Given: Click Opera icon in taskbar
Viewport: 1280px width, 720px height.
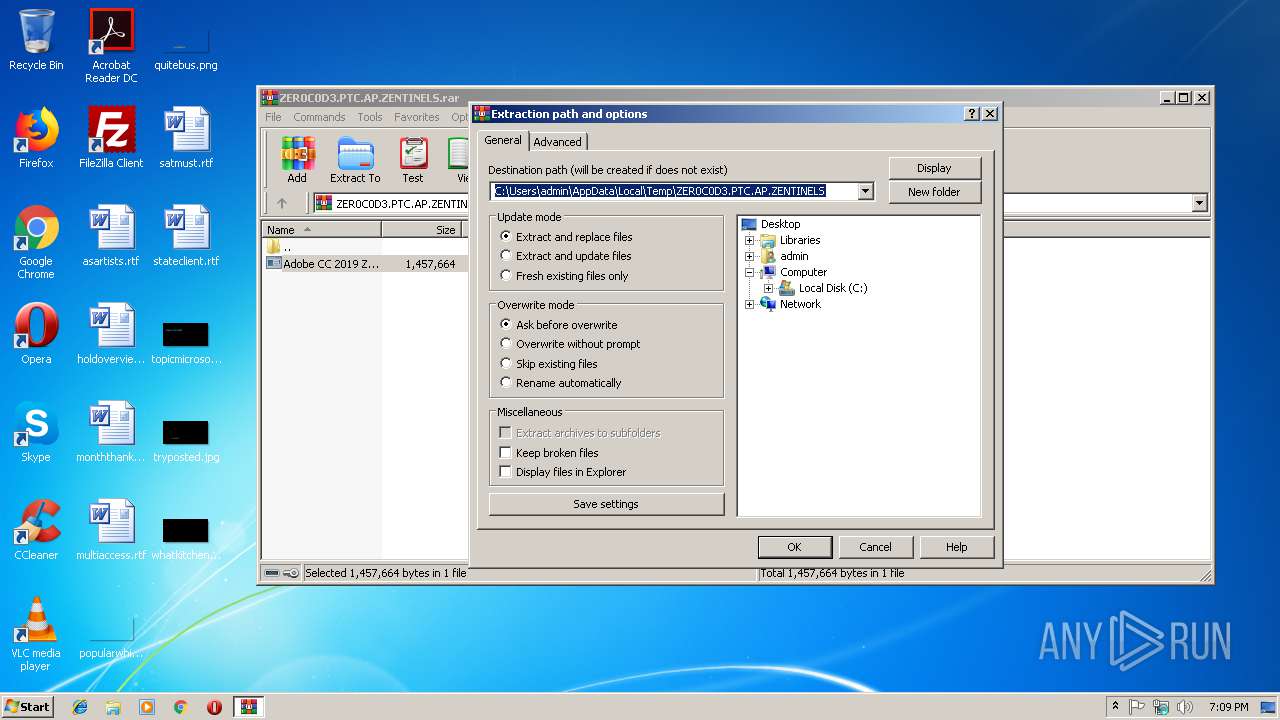Looking at the screenshot, I should (214, 707).
